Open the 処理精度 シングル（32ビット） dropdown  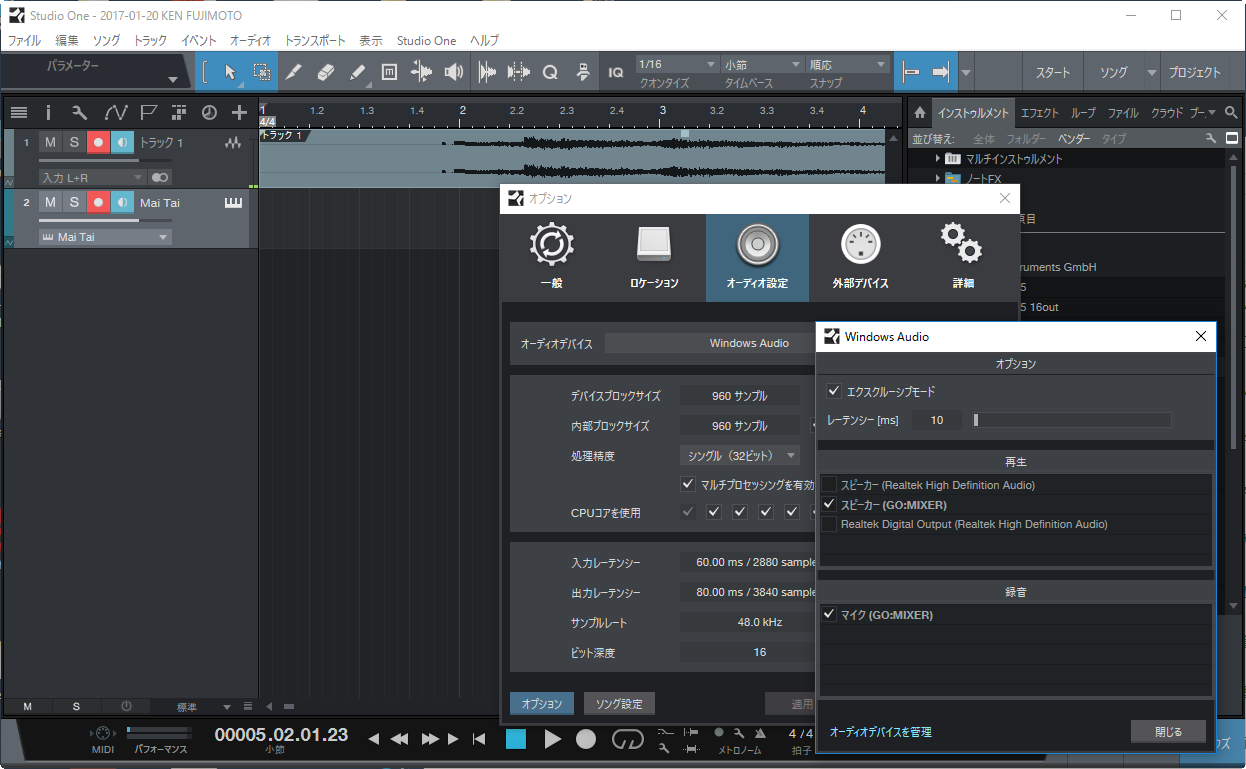pos(740,456)
